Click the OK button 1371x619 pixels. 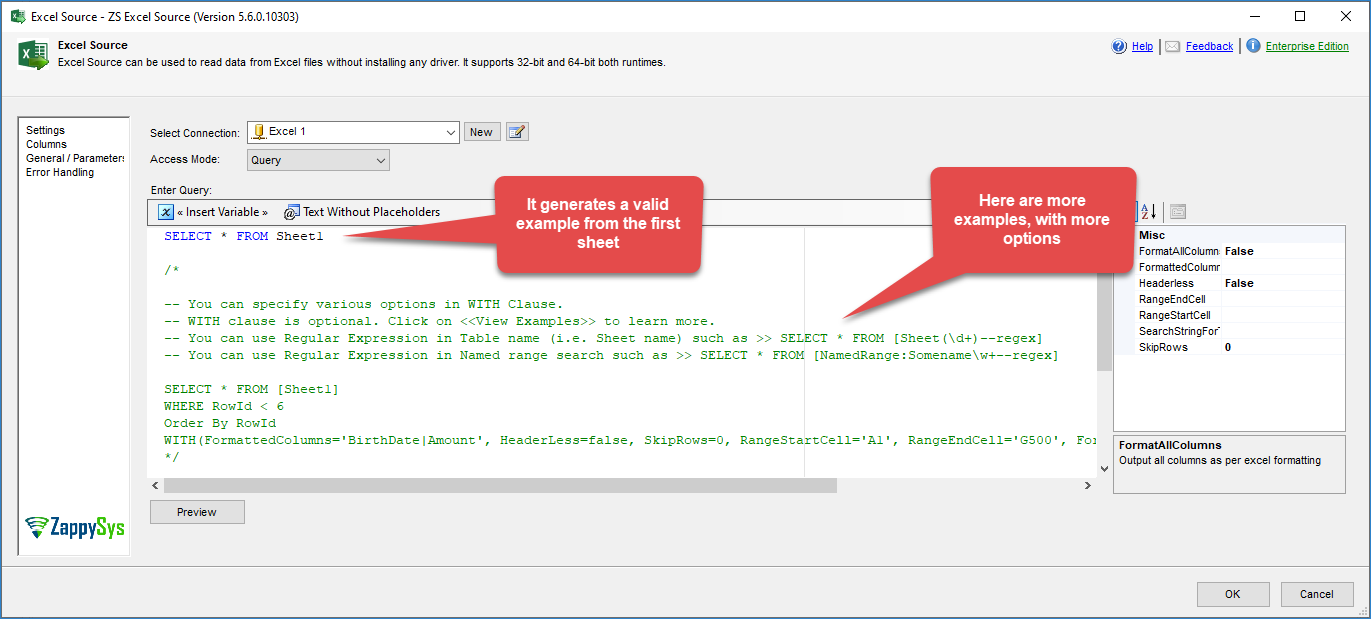coord(1233,594)
